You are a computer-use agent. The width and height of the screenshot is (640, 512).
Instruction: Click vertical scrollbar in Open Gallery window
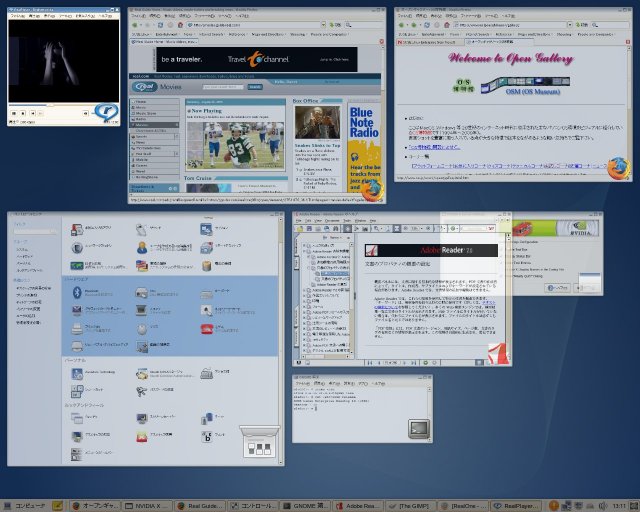point(629,110)
